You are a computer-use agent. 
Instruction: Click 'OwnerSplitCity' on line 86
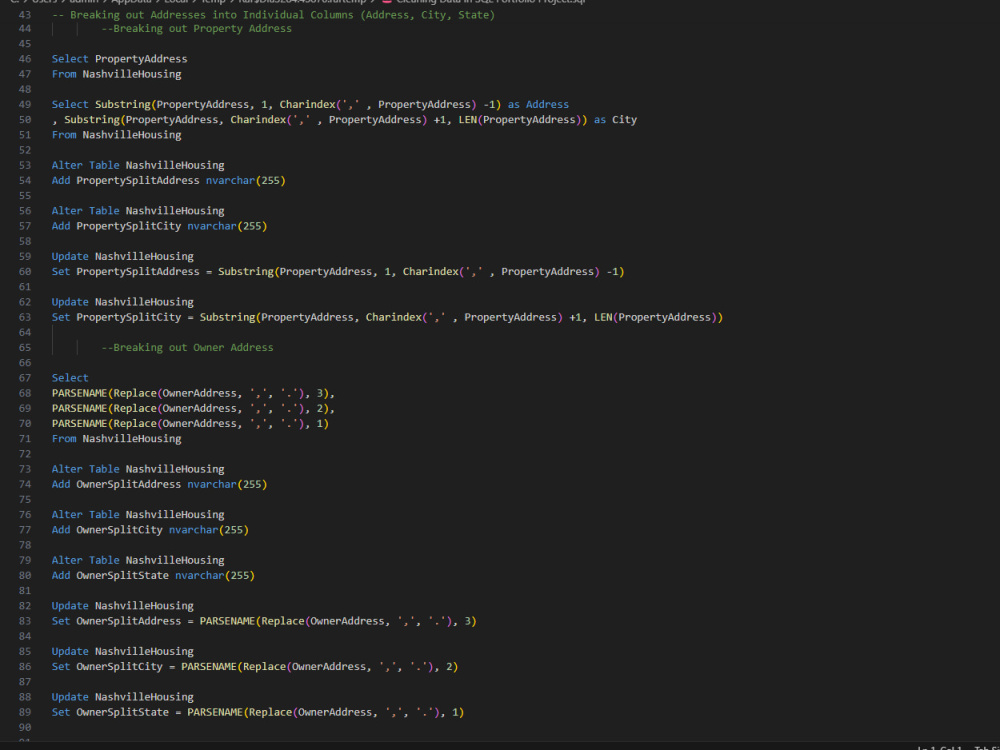pos(119,666)
